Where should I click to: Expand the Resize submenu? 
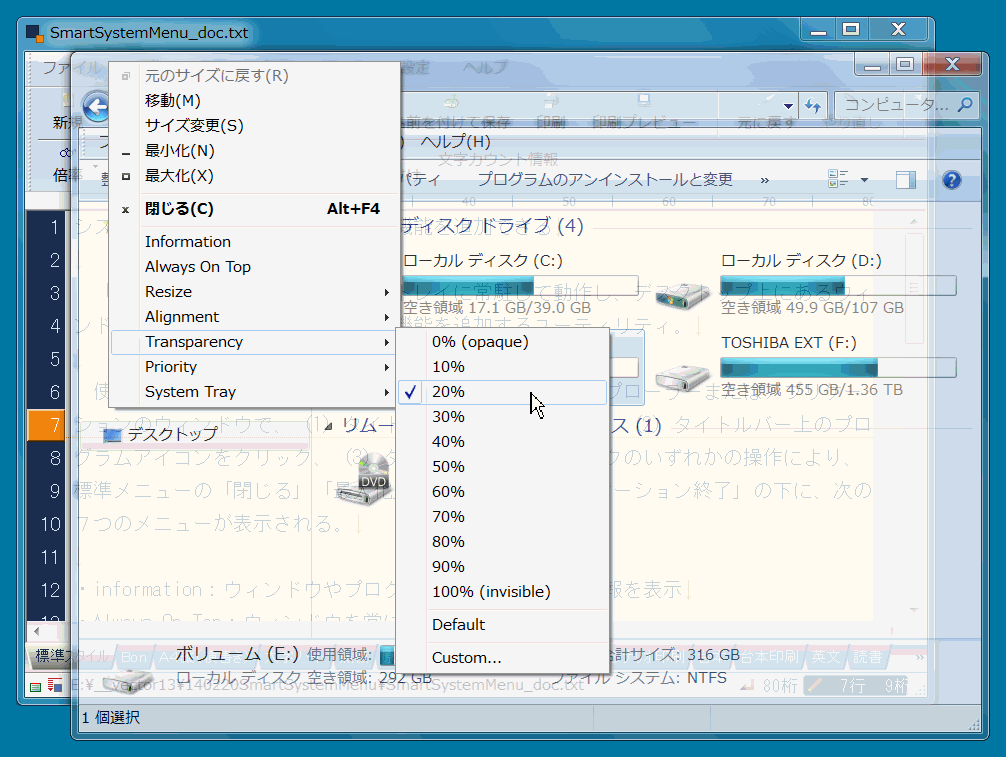click(x=253, y=291)
